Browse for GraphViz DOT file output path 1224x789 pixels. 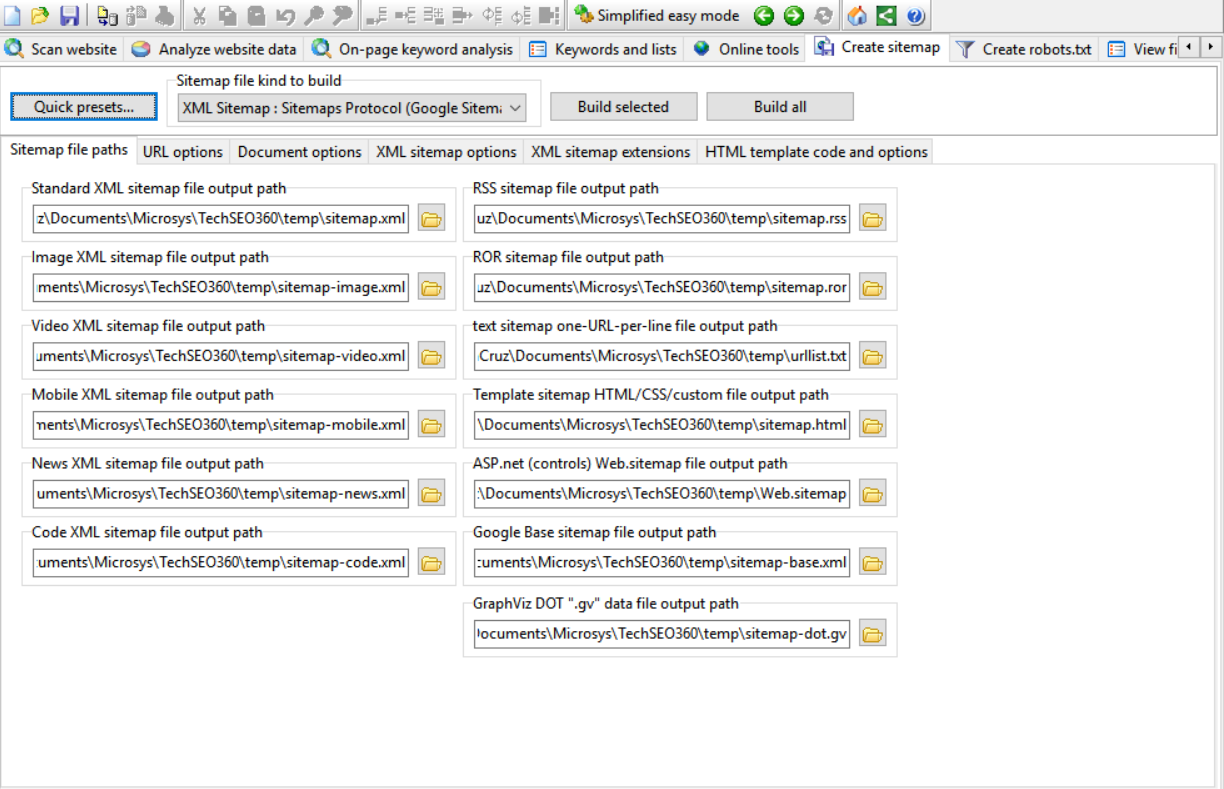873,634
